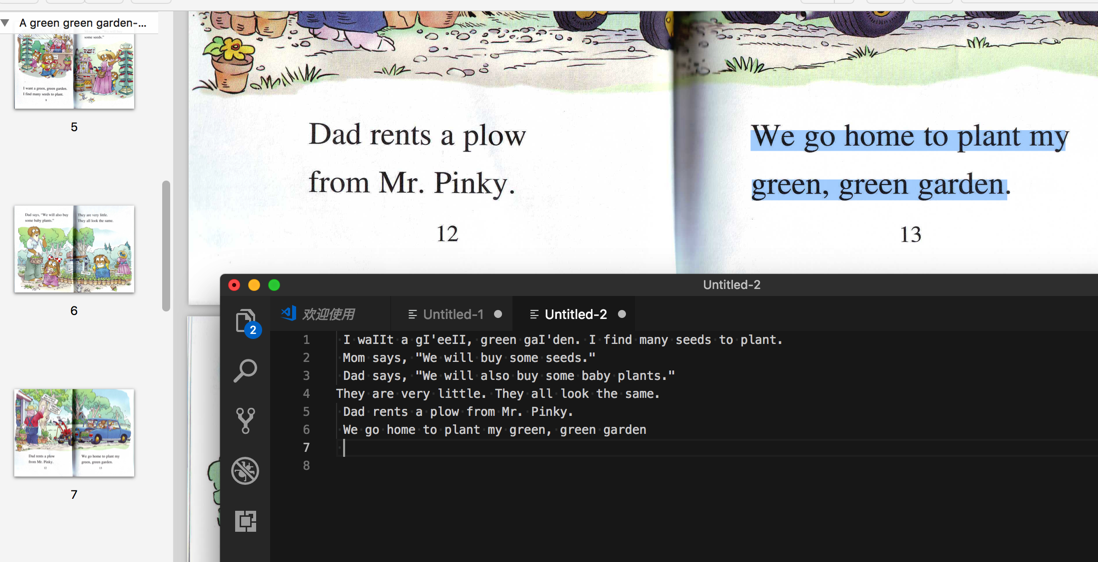Open the Debug icon in VS Code
The width and height of the screenshot is (1098, 562).
tap(245, 471)
